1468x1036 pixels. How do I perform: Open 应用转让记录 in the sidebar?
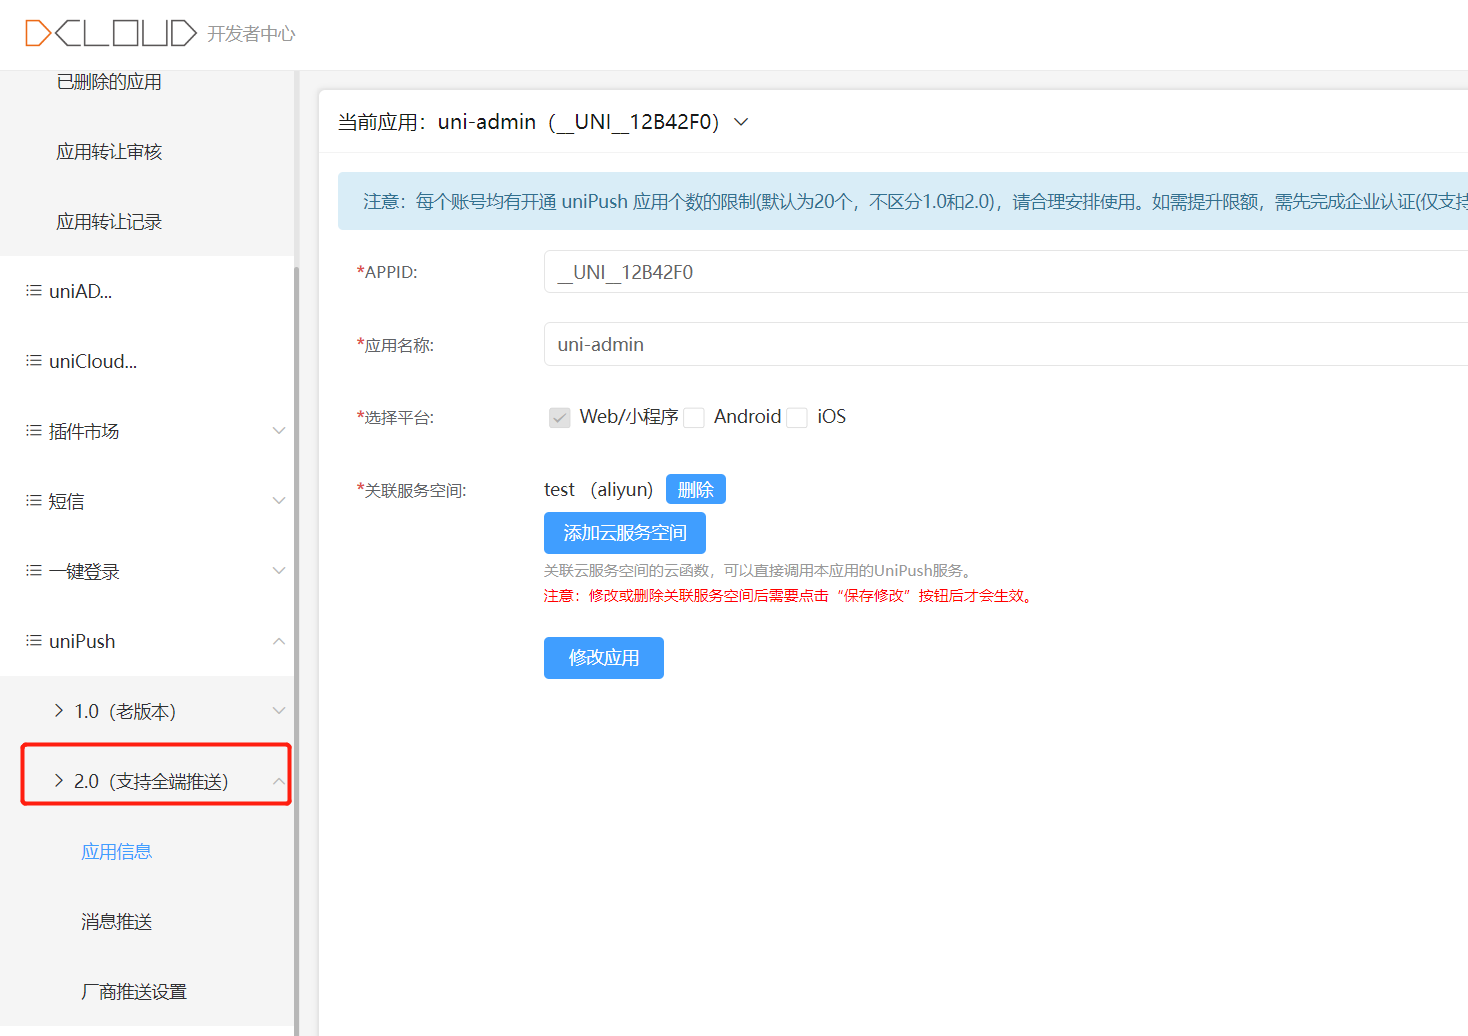click(109, 222)
